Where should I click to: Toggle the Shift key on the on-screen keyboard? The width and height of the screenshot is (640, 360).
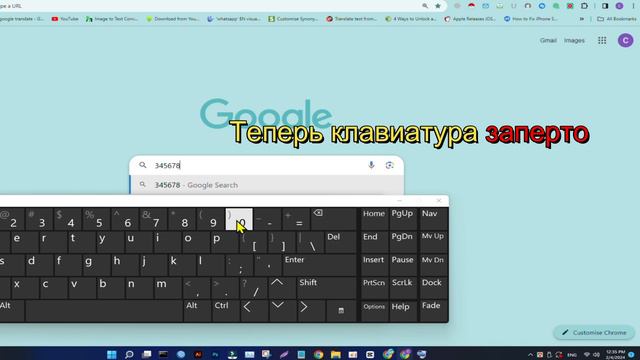tap(327, 287)
